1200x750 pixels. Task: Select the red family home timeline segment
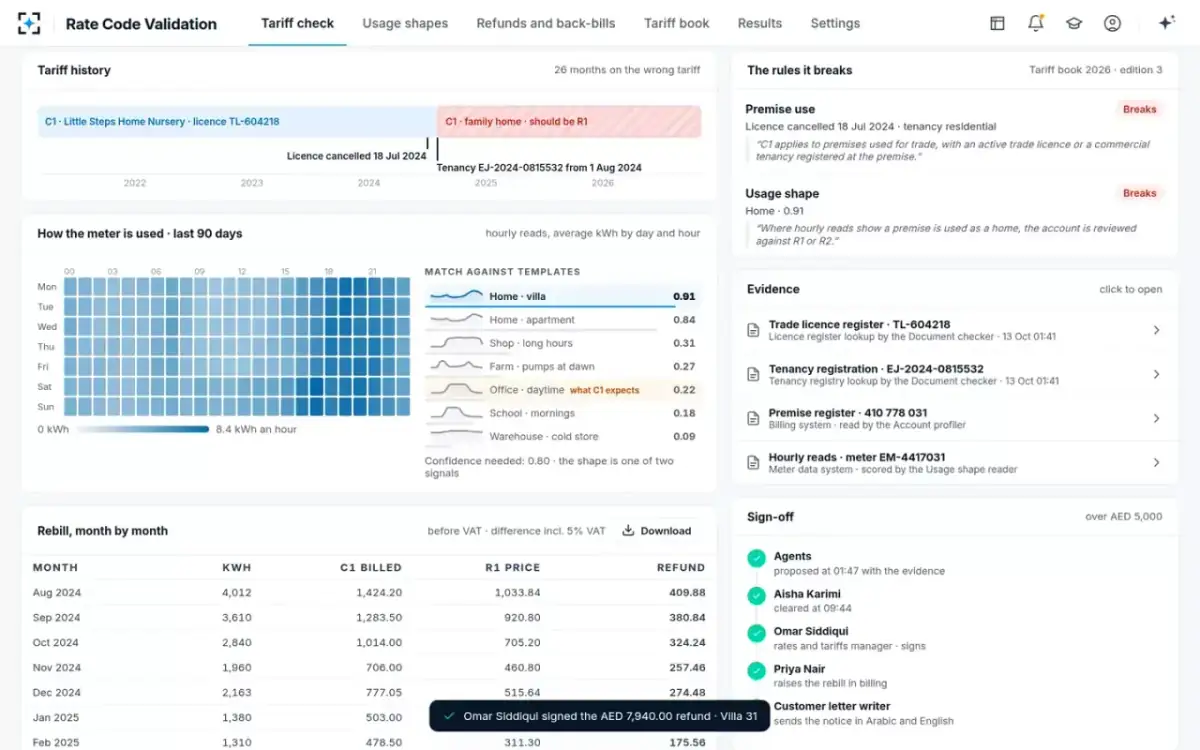click(569, 122)
